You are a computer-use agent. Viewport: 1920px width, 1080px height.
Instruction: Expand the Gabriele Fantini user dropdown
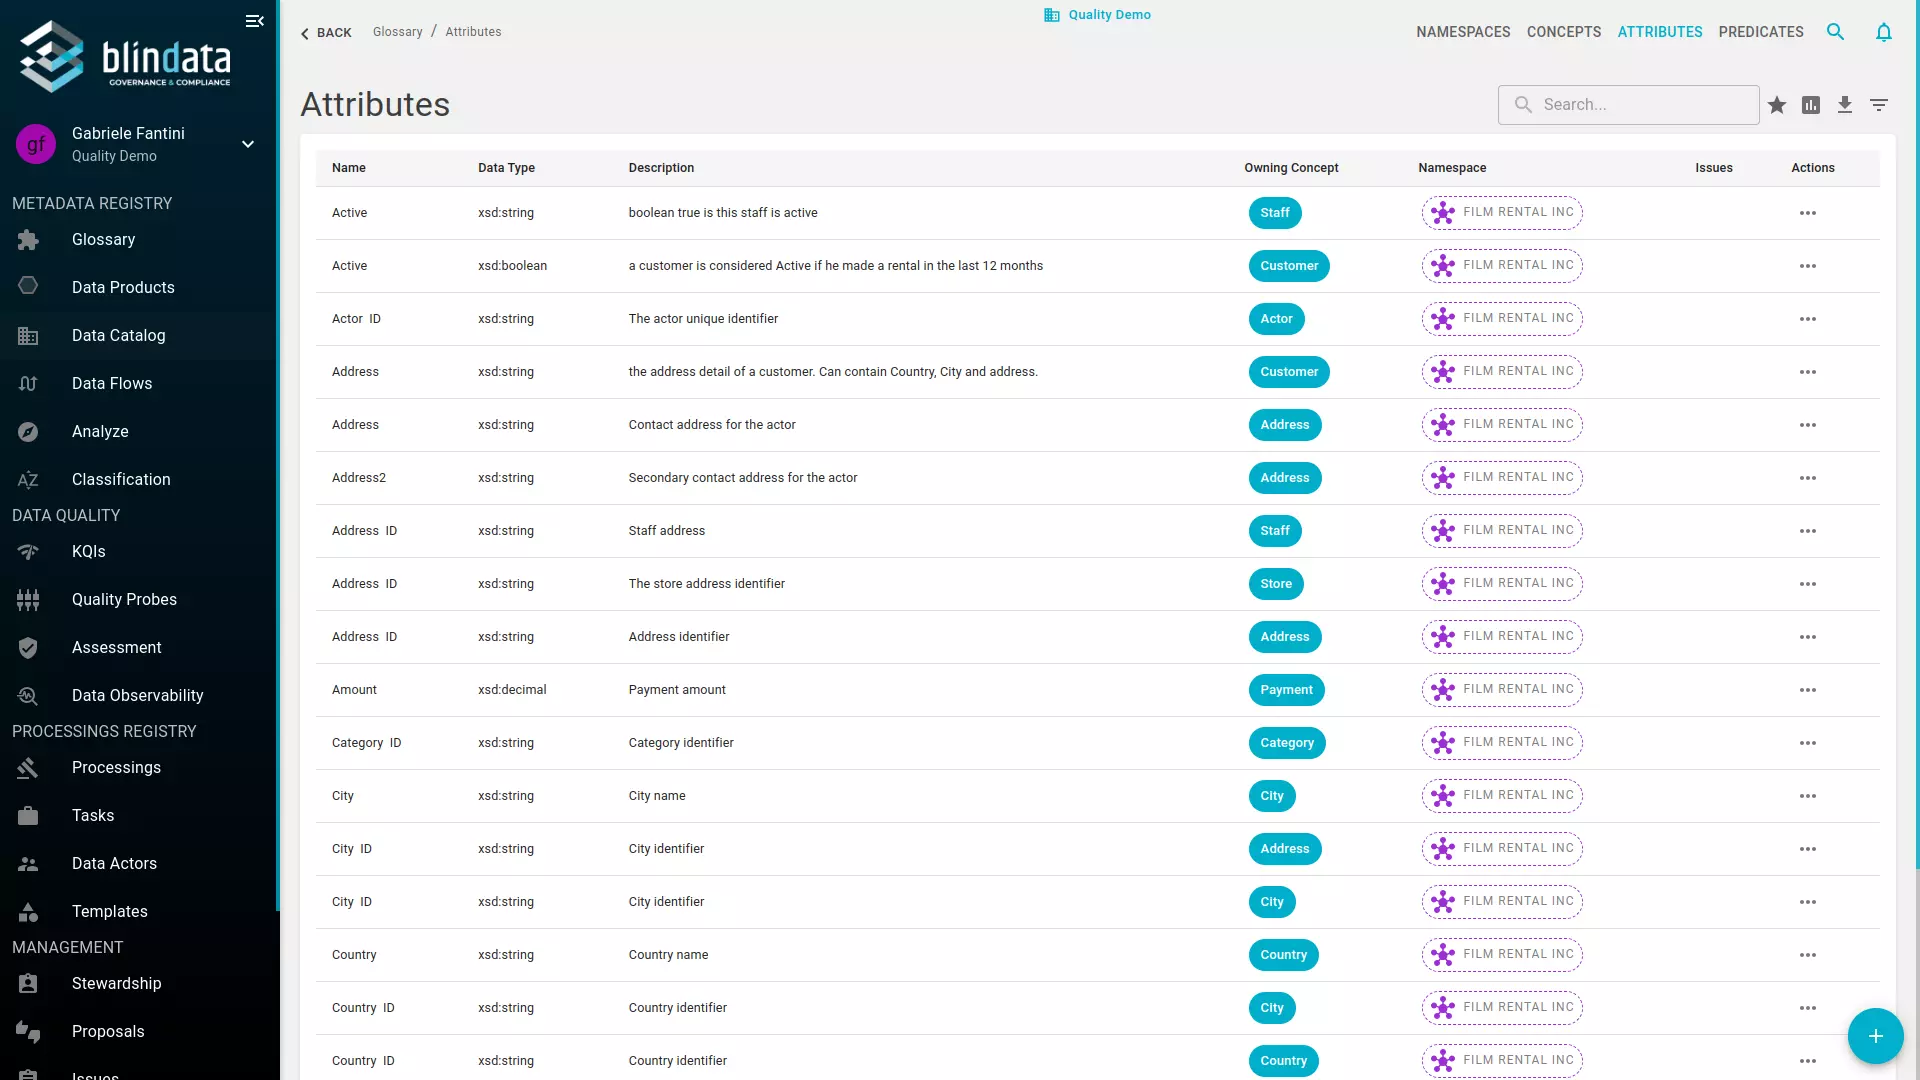click(x=248, y=144)
